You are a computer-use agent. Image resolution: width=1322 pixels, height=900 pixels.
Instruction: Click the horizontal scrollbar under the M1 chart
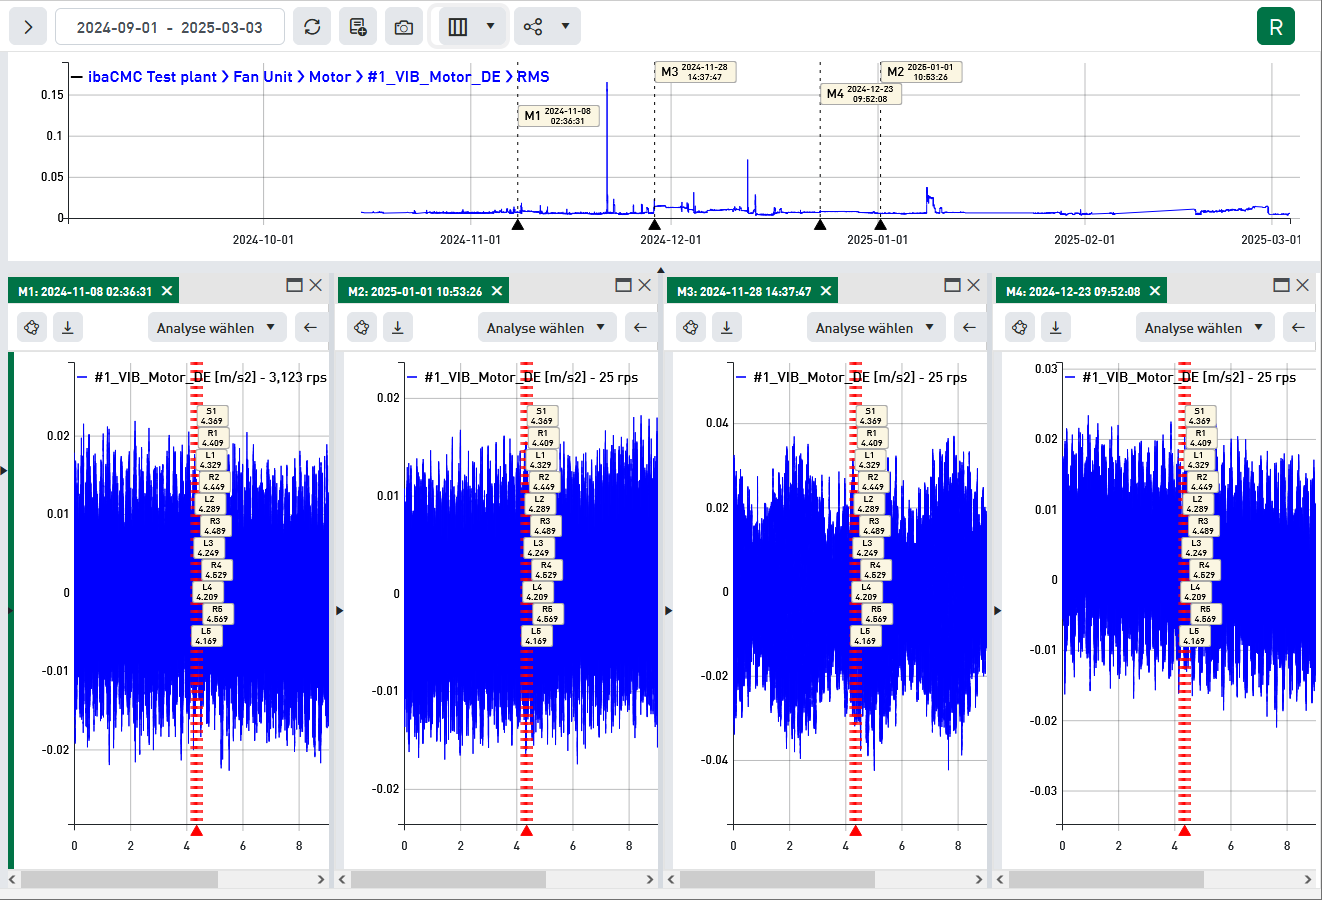click(x=119, y=880)
